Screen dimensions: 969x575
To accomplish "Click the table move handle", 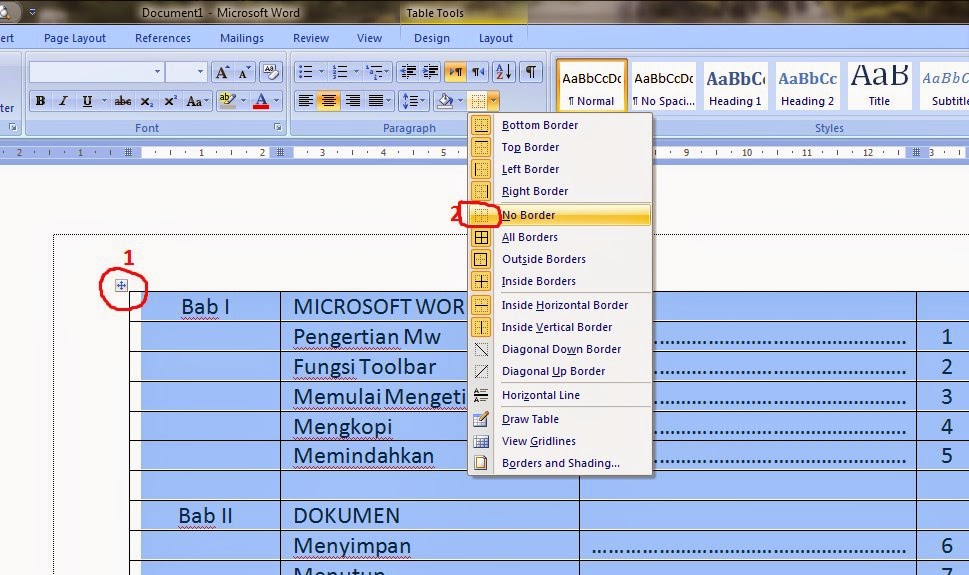I will click(121, 286).
